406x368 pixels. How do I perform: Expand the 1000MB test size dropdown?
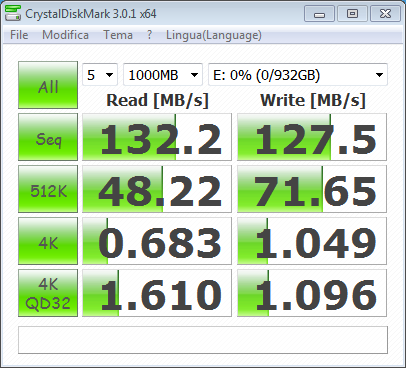coord(163,75)
